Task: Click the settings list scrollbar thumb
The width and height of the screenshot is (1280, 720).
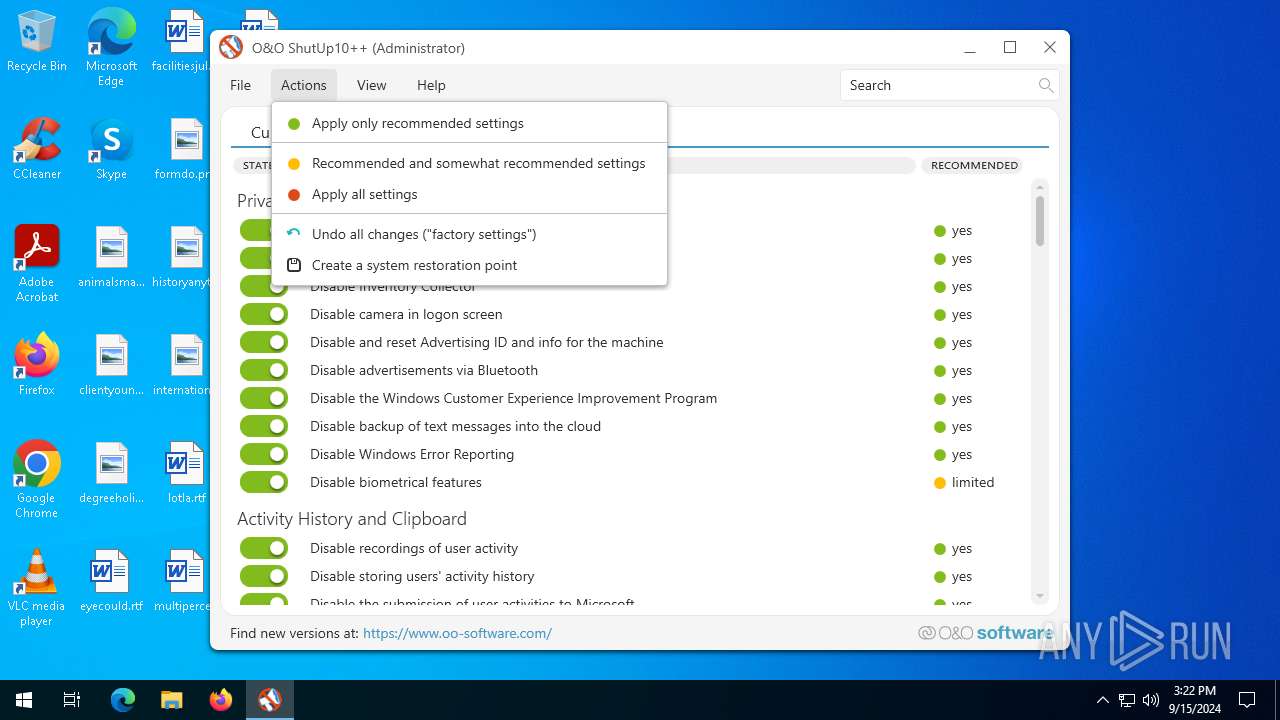Action: [x=1040, y=220]
